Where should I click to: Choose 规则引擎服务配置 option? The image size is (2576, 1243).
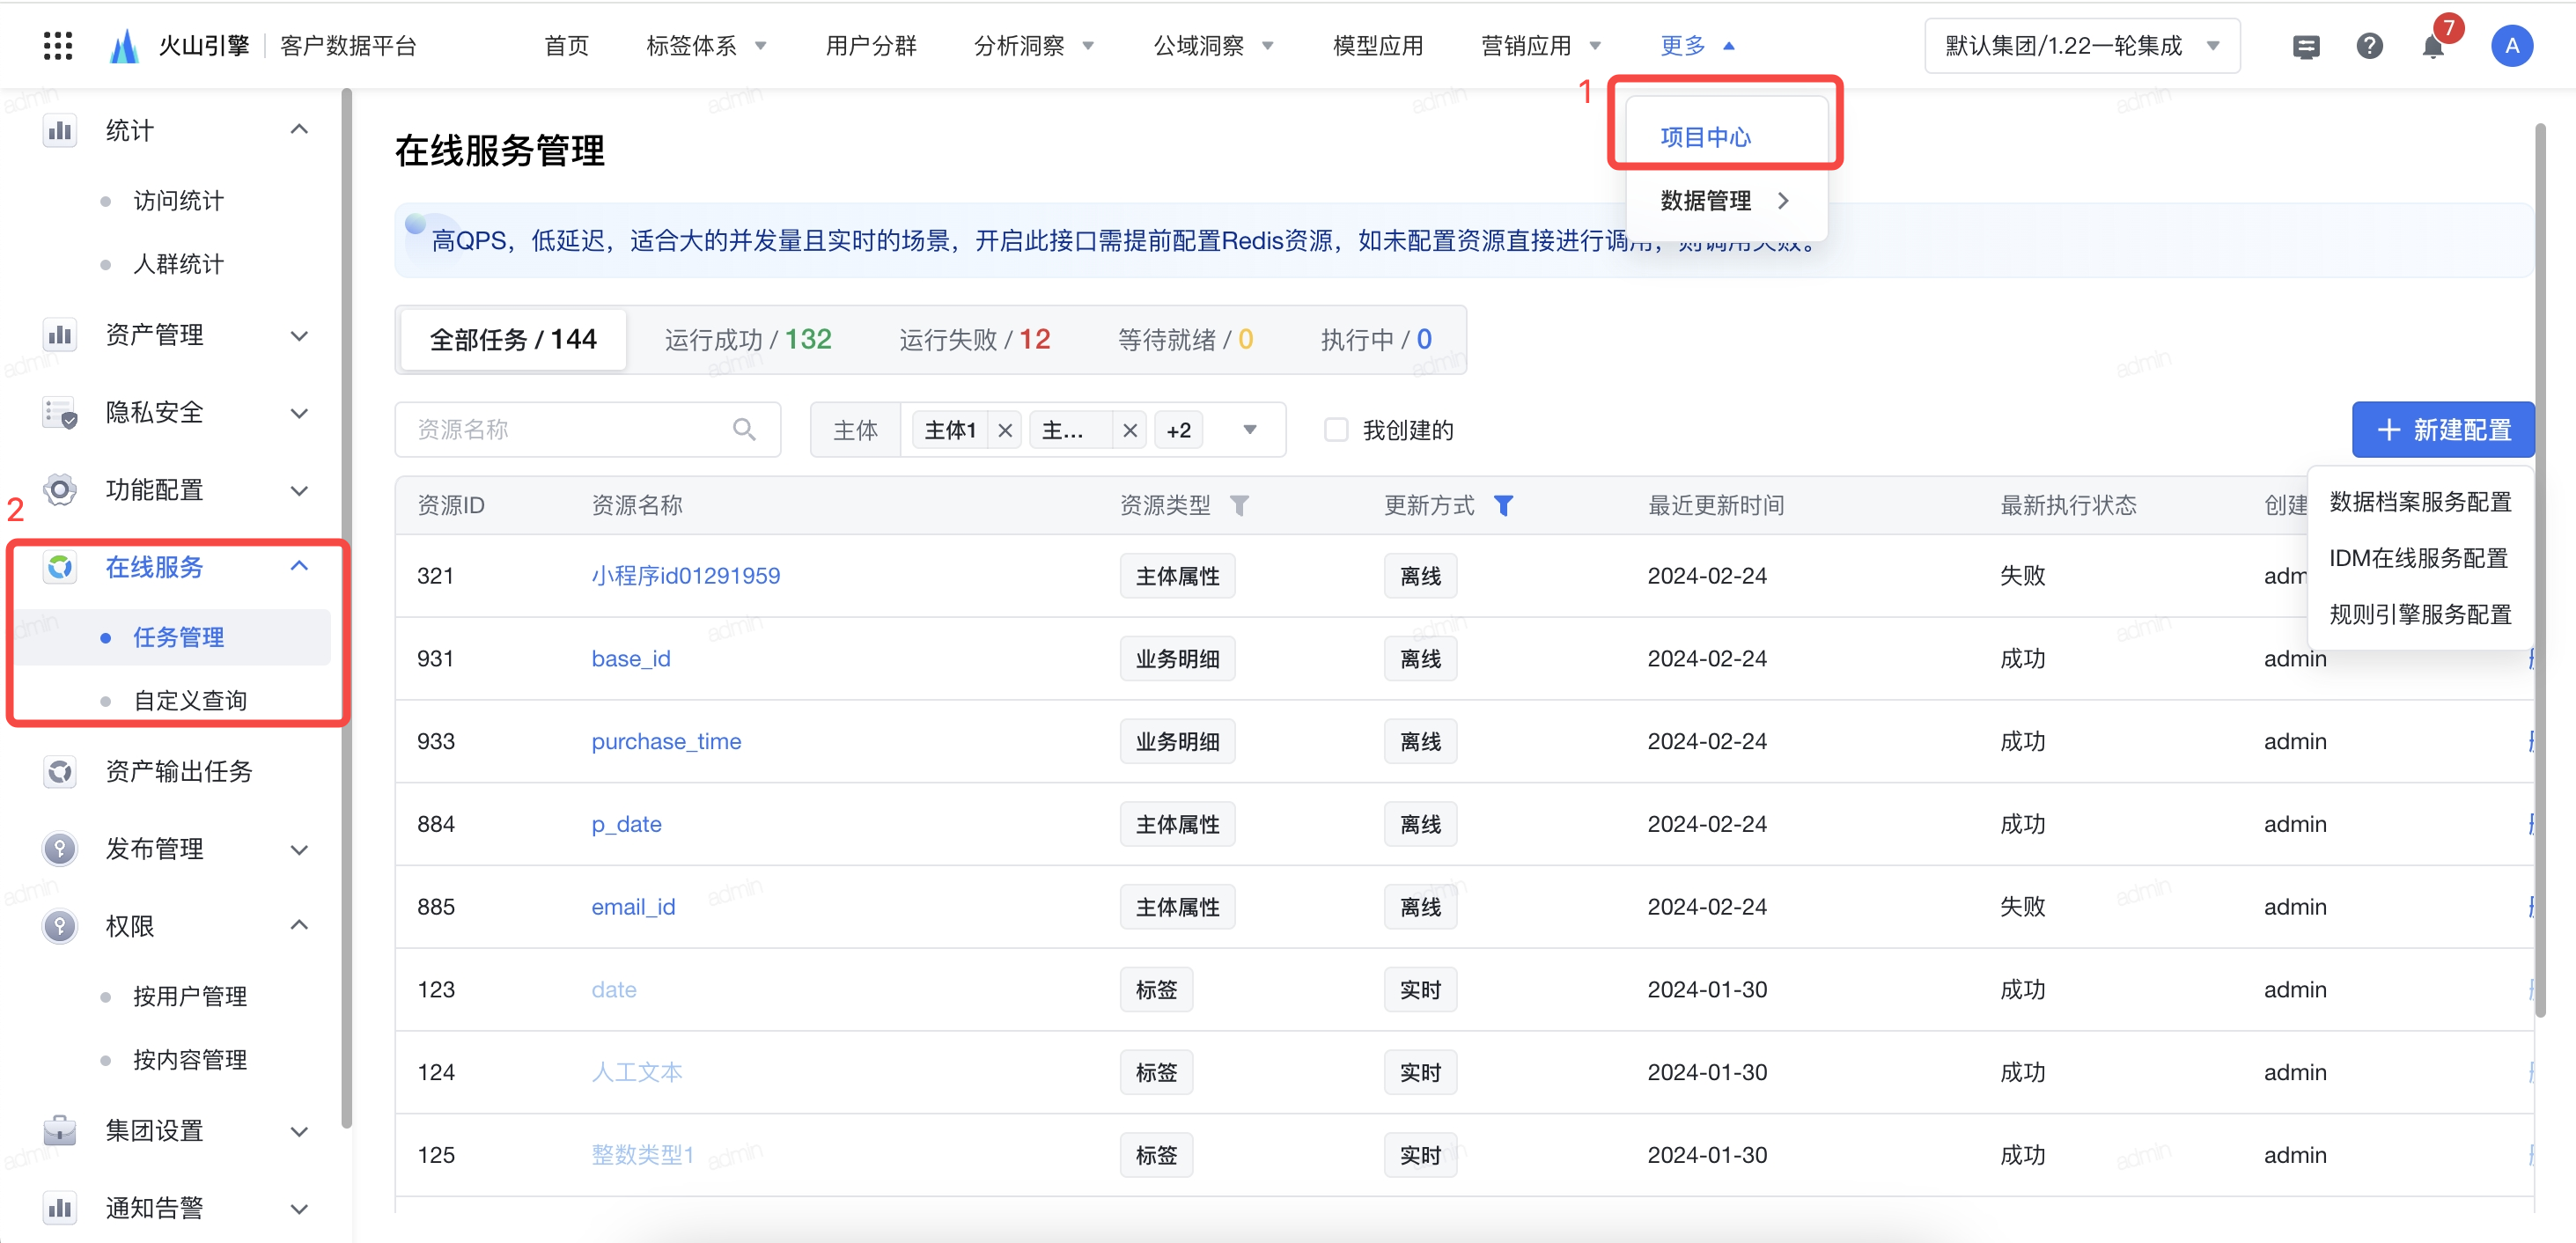[2420, 614]
